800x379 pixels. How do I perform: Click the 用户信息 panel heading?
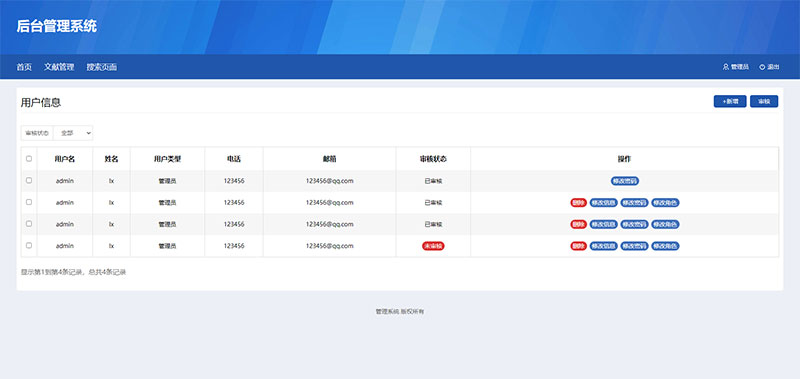point(41,103)
